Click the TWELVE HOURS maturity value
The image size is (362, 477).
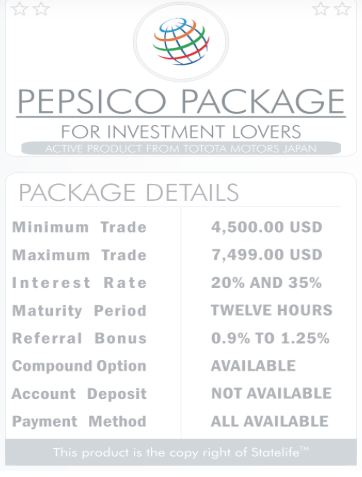point(272,310)
